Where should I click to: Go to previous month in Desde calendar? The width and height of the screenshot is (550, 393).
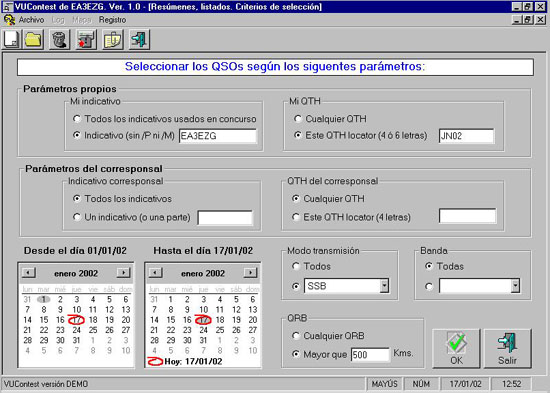coord(28,273)
